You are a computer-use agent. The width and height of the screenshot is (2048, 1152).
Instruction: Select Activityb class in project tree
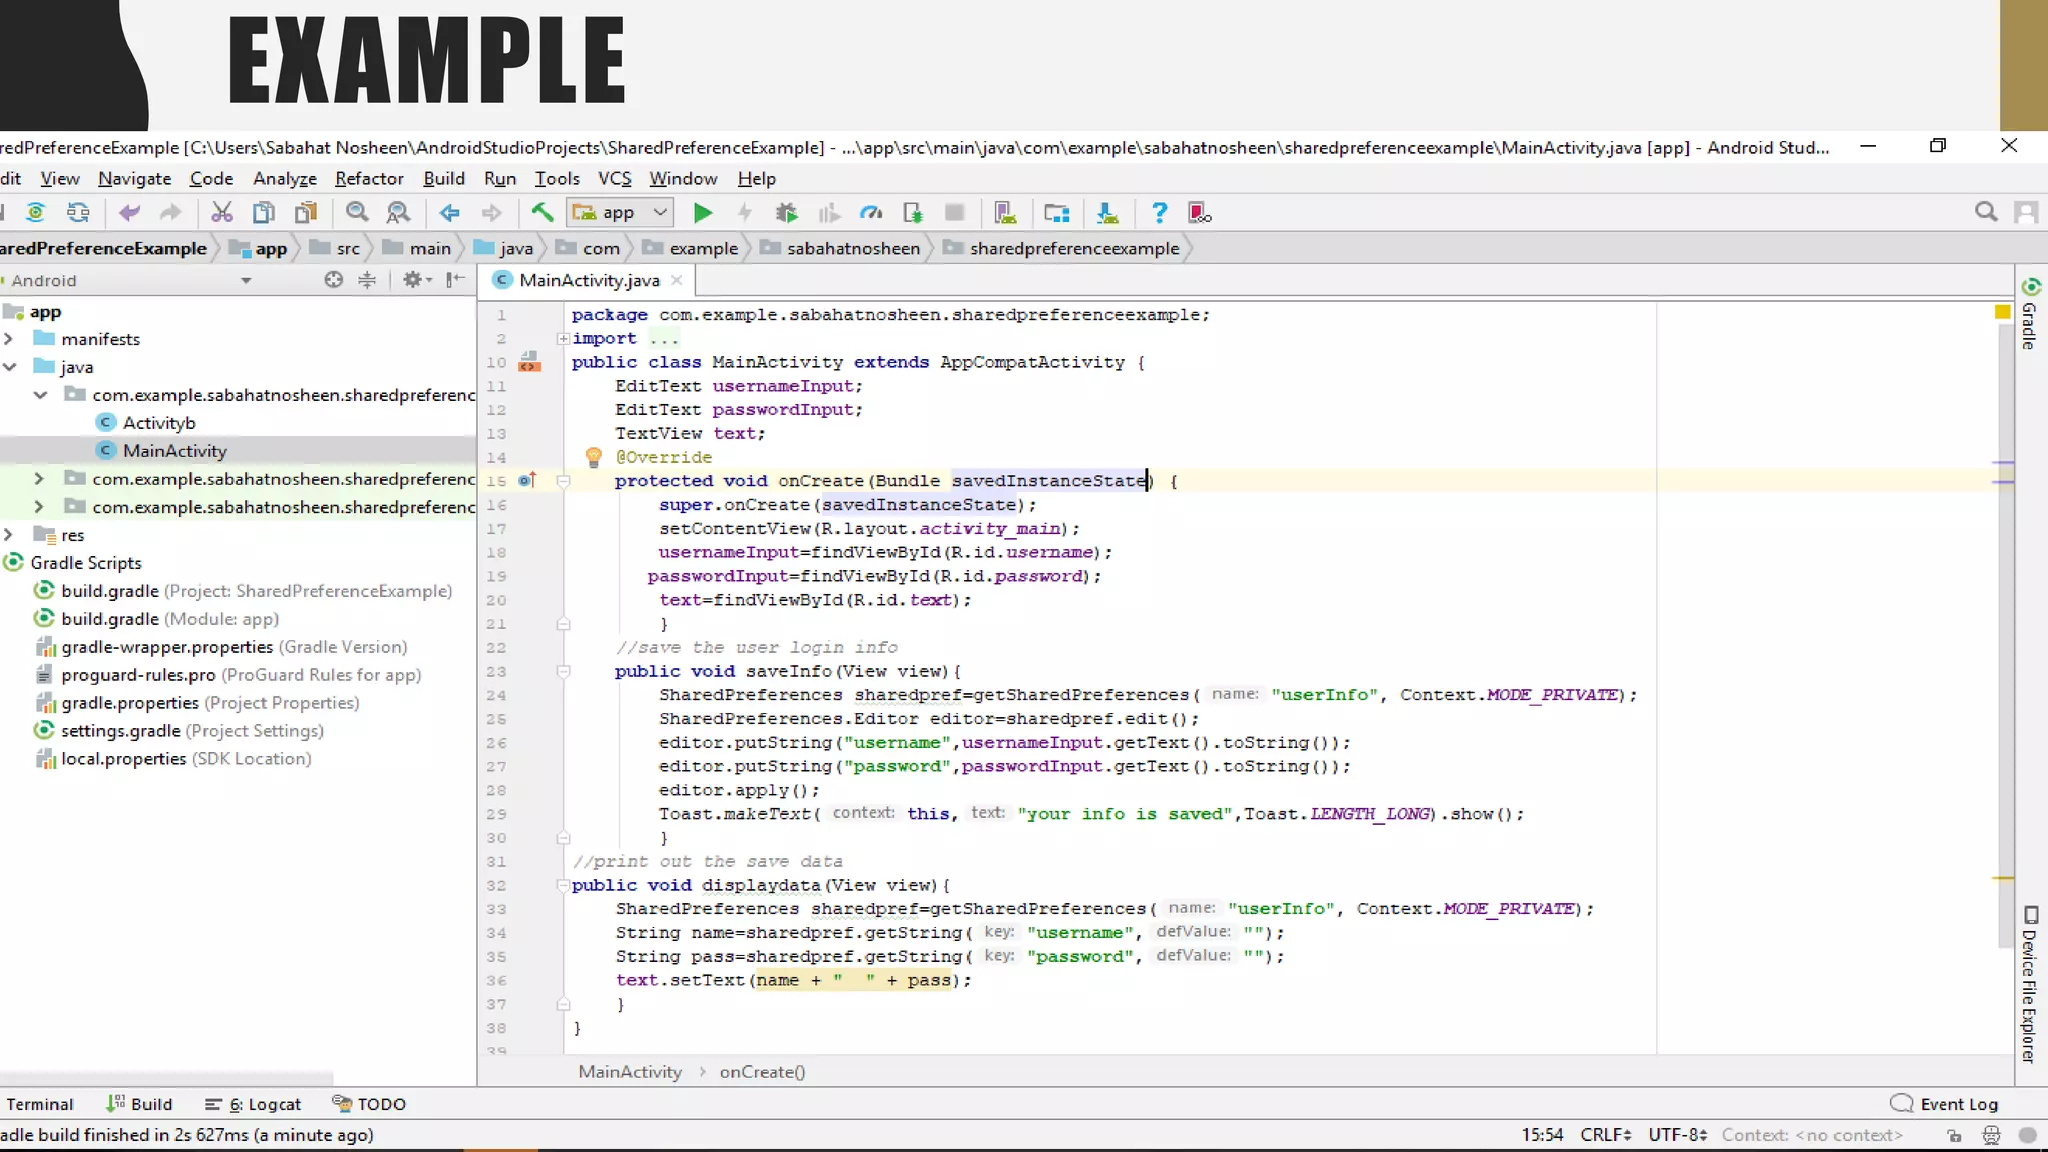[158, 423]
